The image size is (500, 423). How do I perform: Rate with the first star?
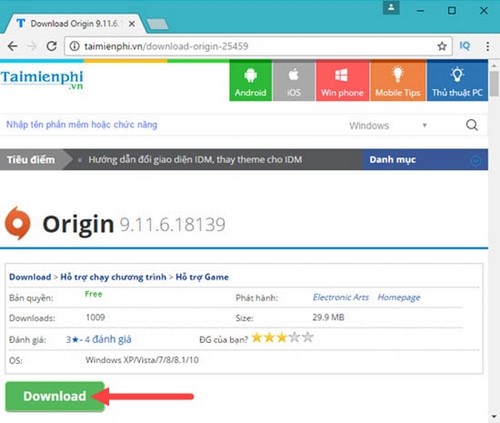(x=257, y=338)
